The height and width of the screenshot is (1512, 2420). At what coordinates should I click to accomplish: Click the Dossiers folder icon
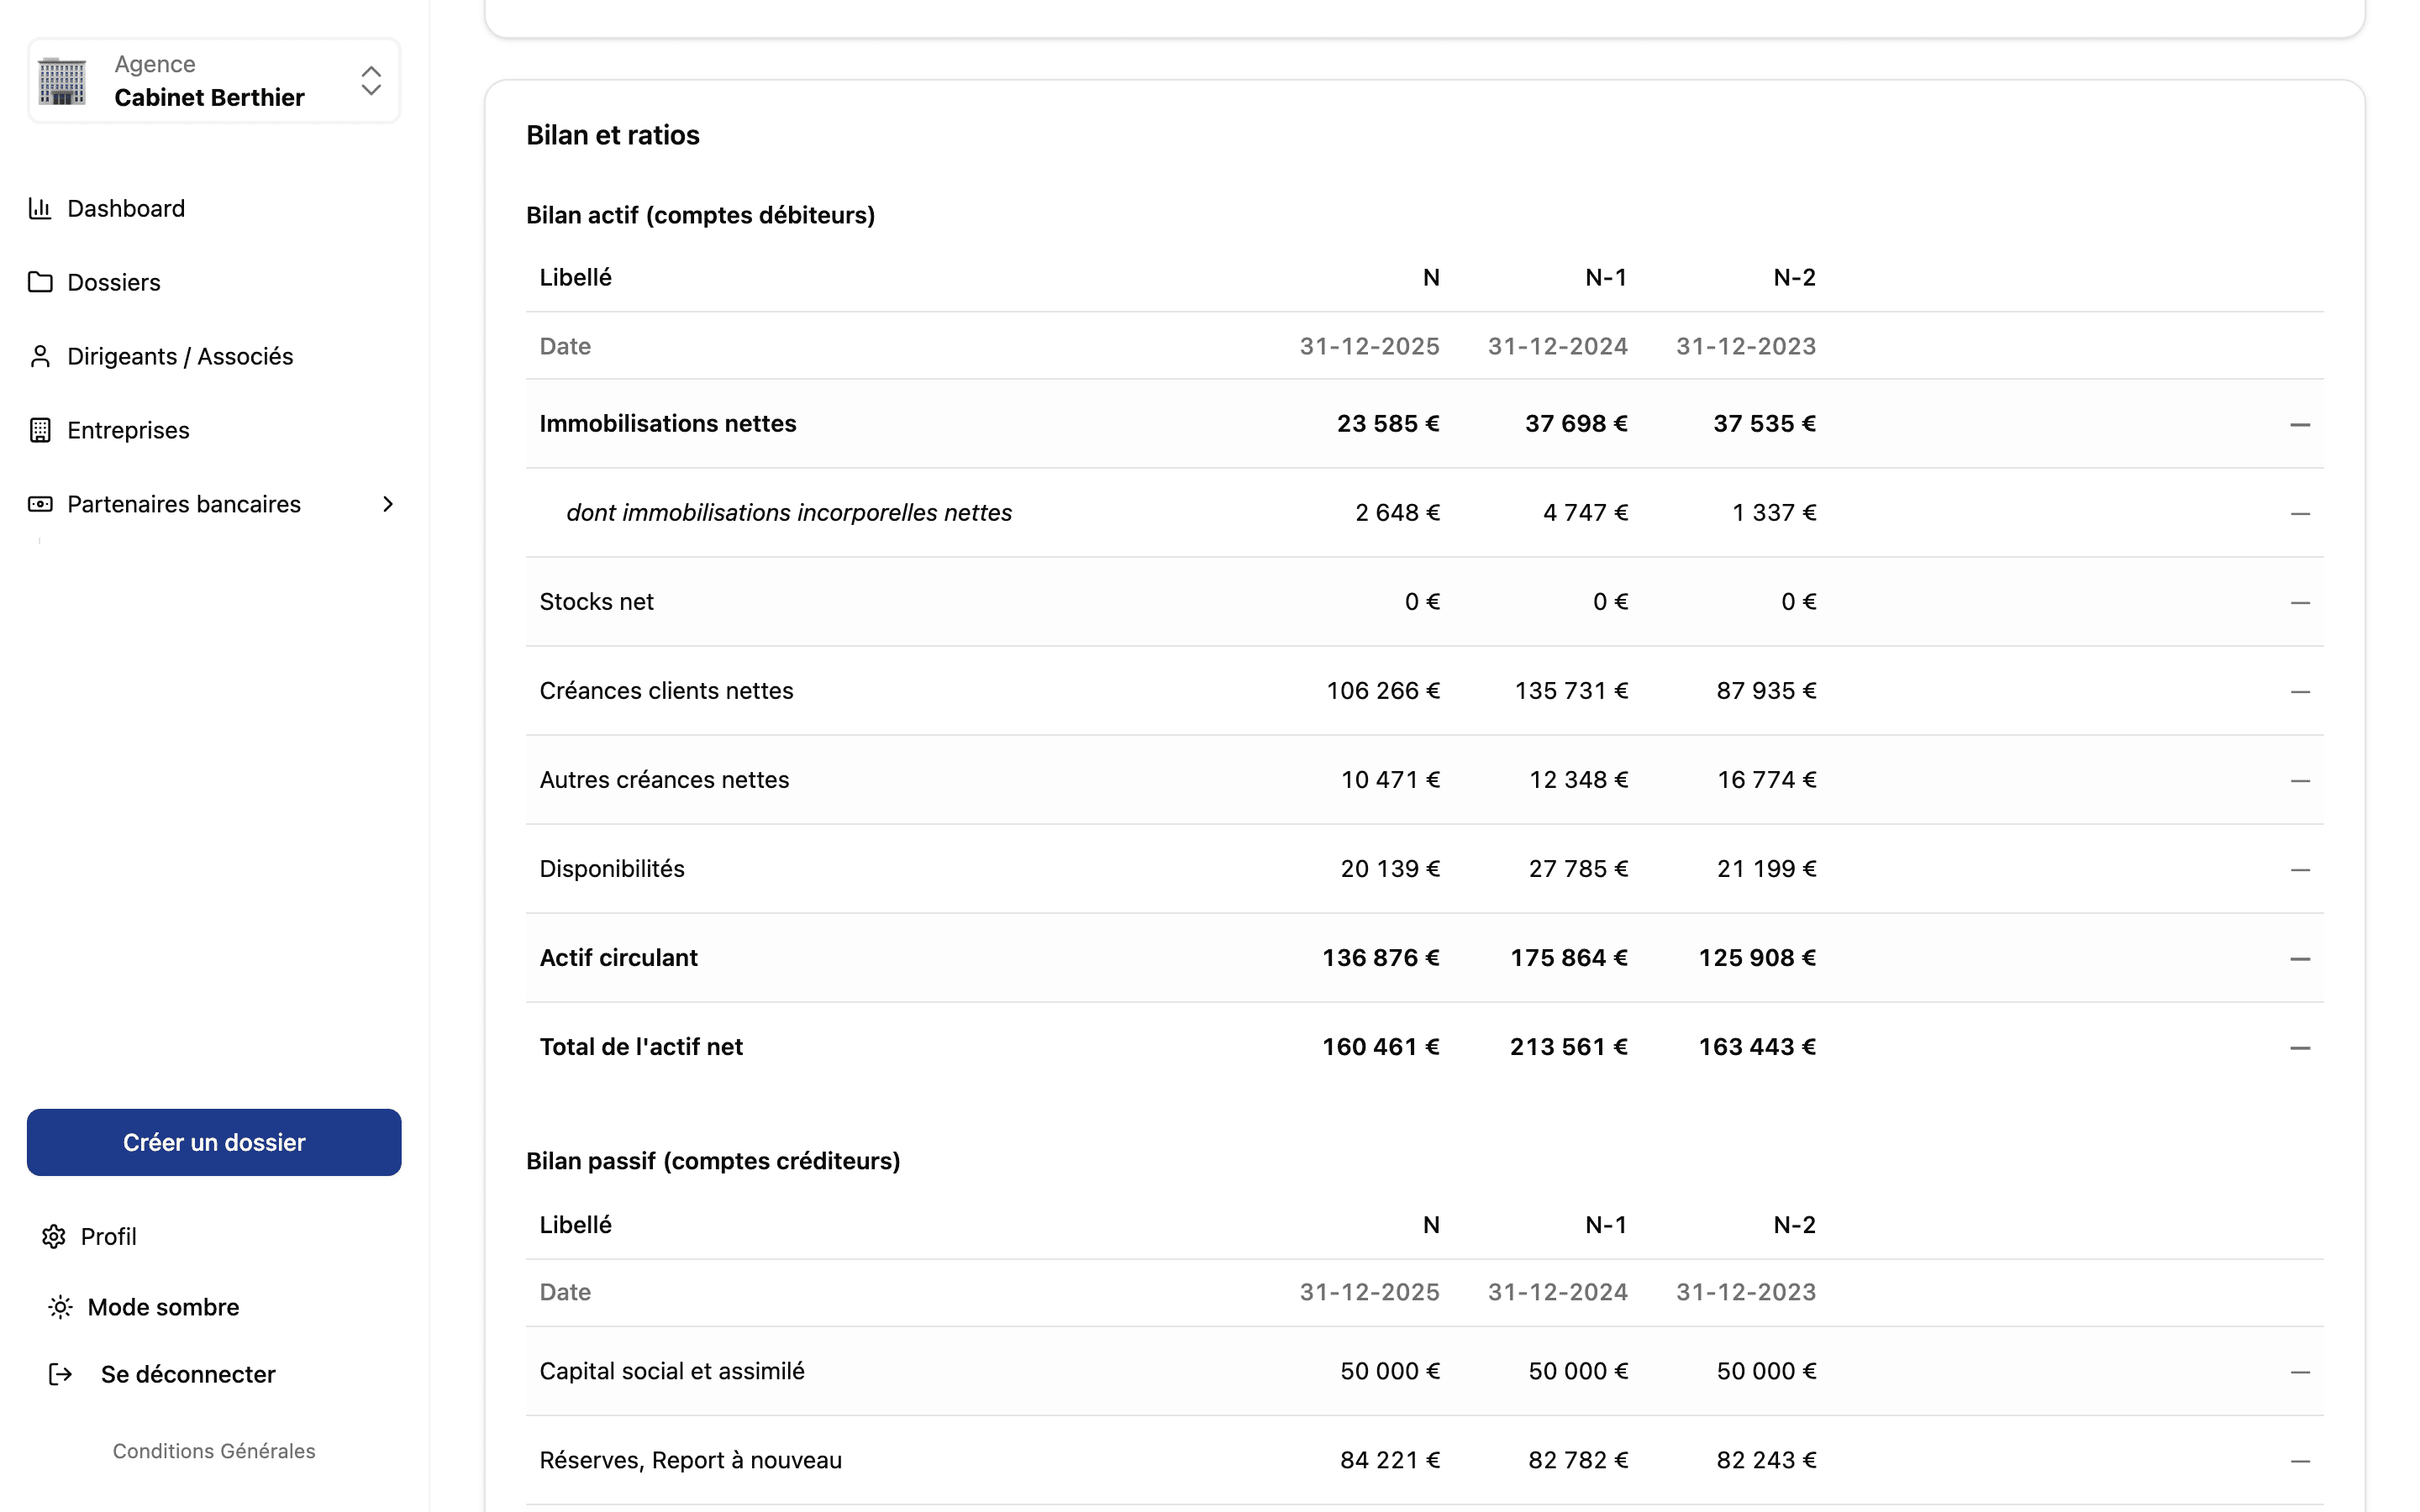click(x=40, y=282)
